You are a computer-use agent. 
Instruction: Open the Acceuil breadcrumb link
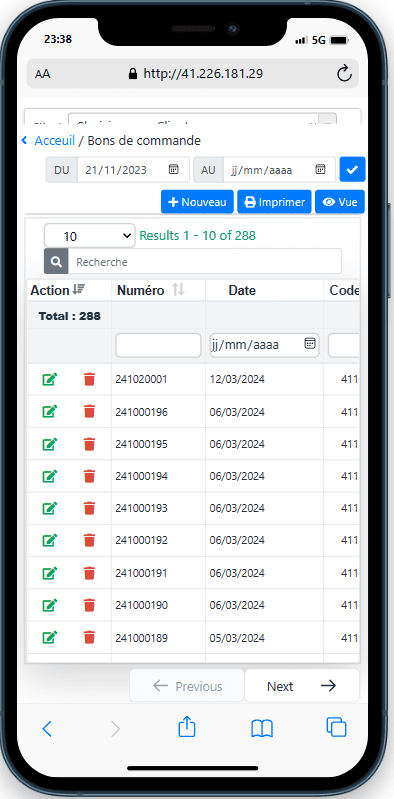click(x=55, y=141)
